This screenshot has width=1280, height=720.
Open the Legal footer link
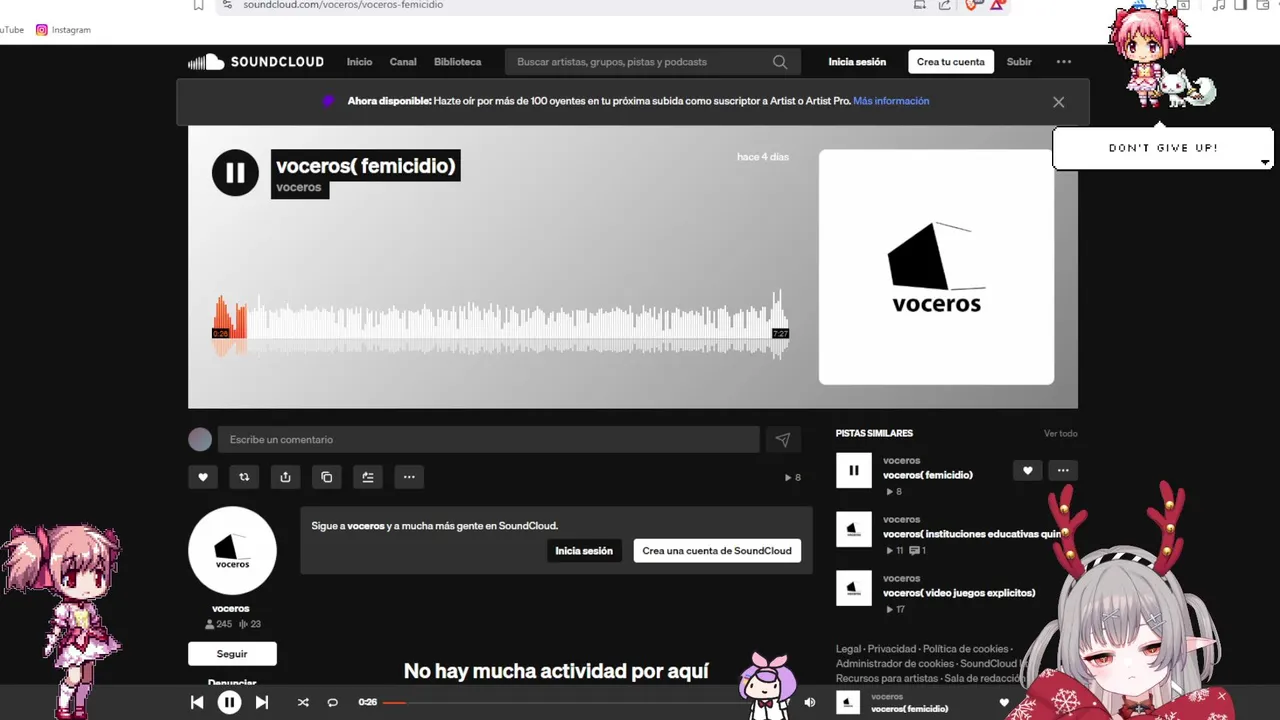click(x=848, y=649)
